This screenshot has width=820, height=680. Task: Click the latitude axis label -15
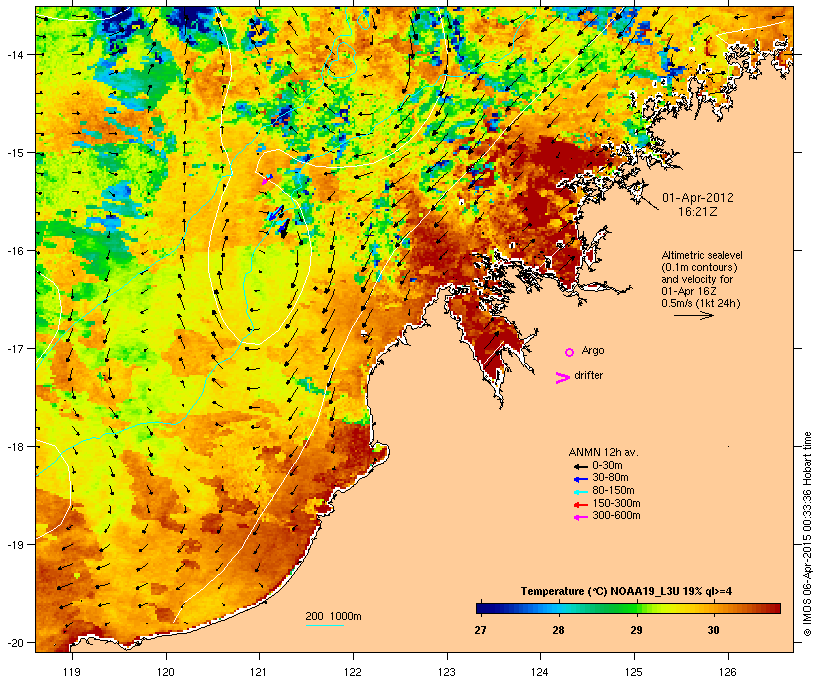click(14, 153)
